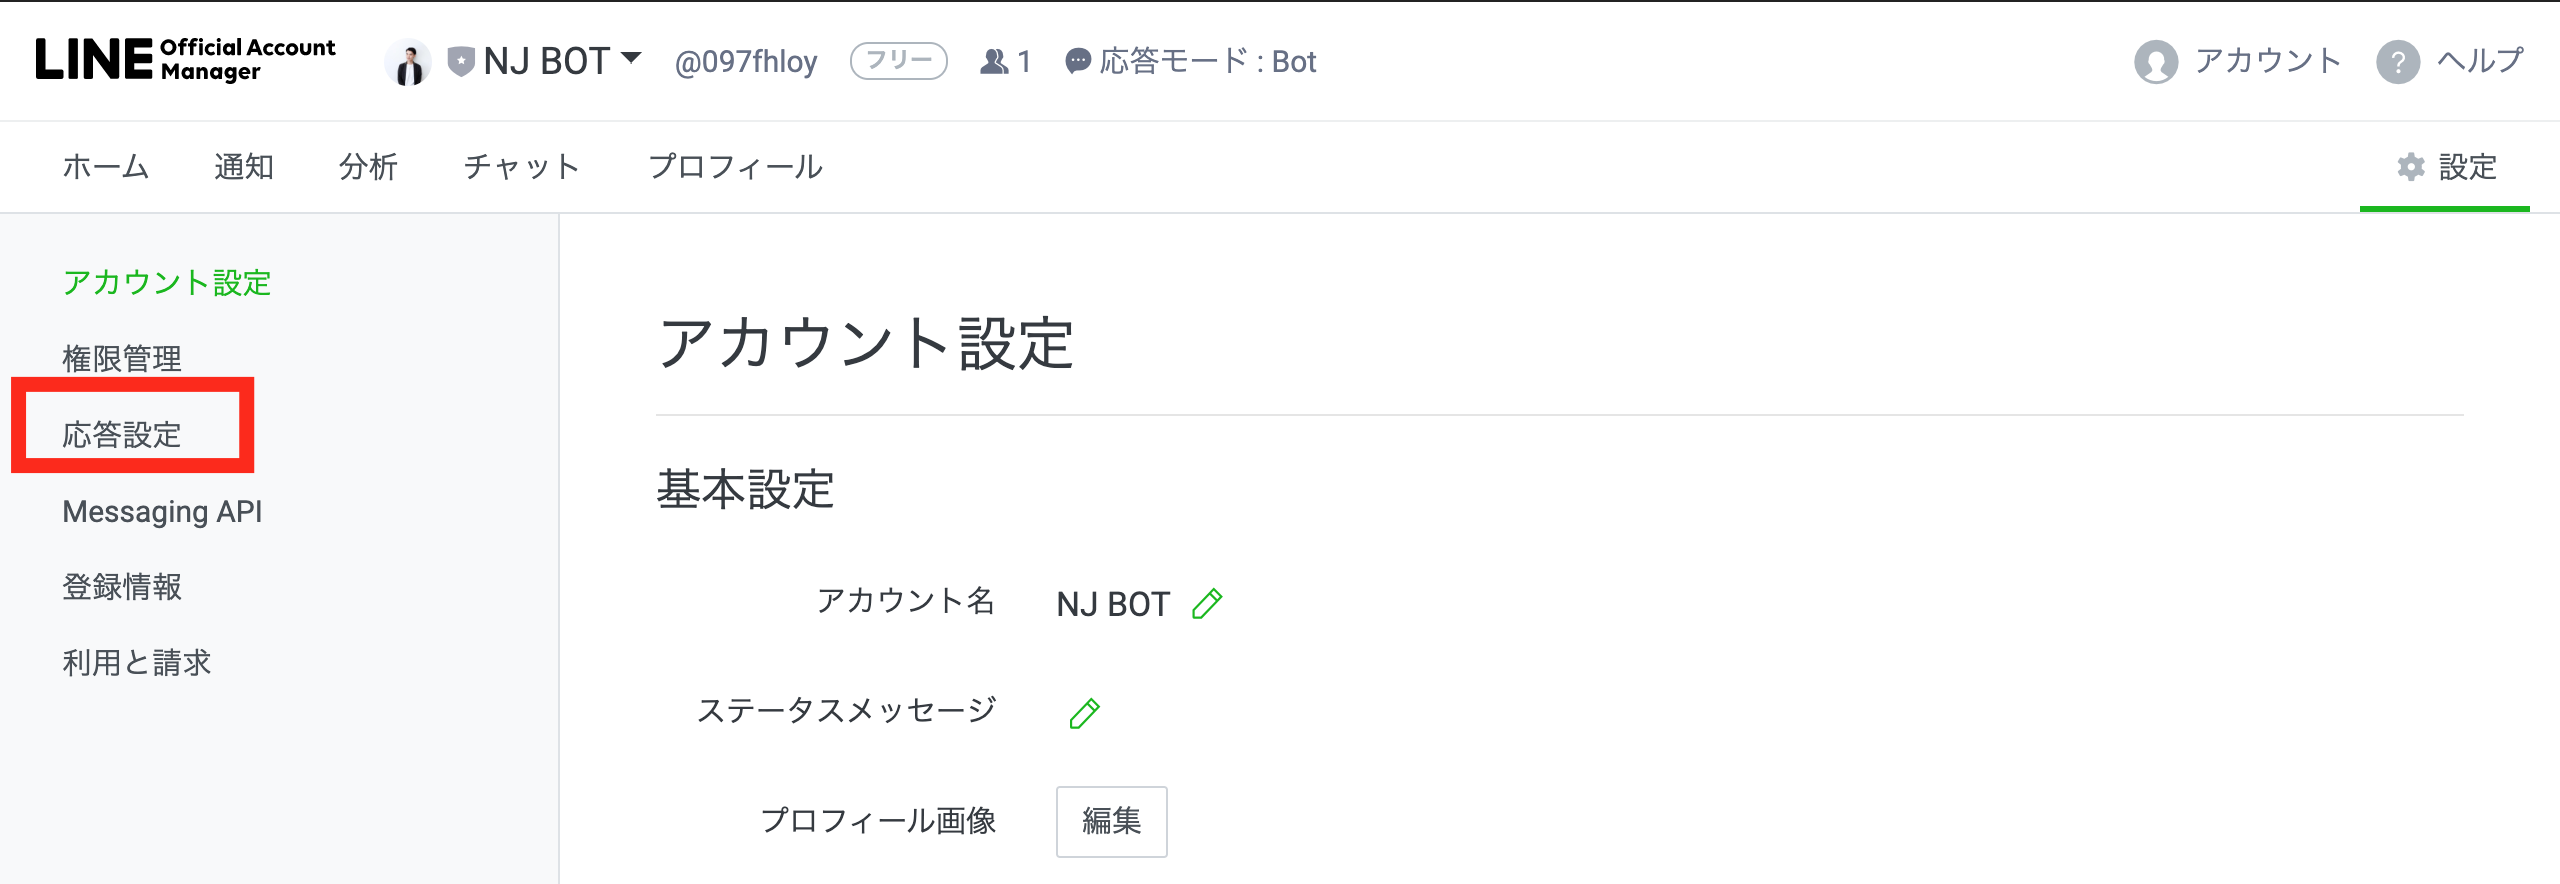The width and height of the screenshot is (2560, 884).
Task: Open 利用と請求 in the sidebar
Action: (137, 662)
